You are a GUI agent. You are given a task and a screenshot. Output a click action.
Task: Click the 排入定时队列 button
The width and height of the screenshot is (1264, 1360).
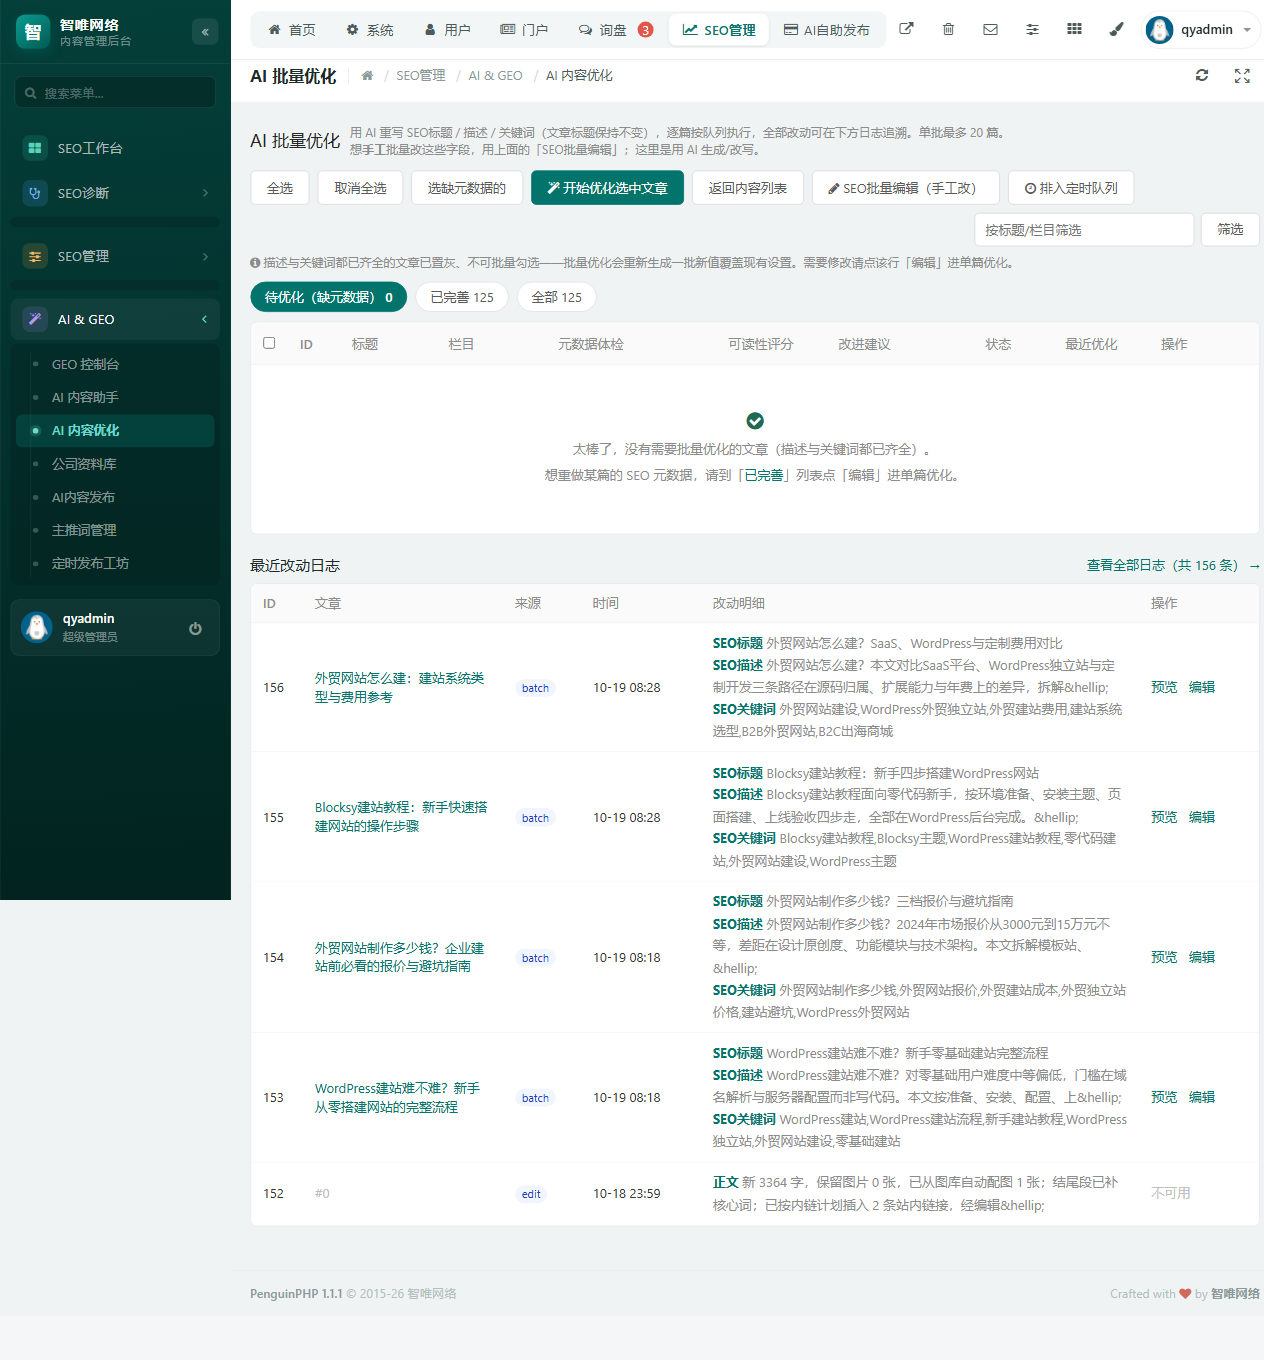pos(1071,188)
